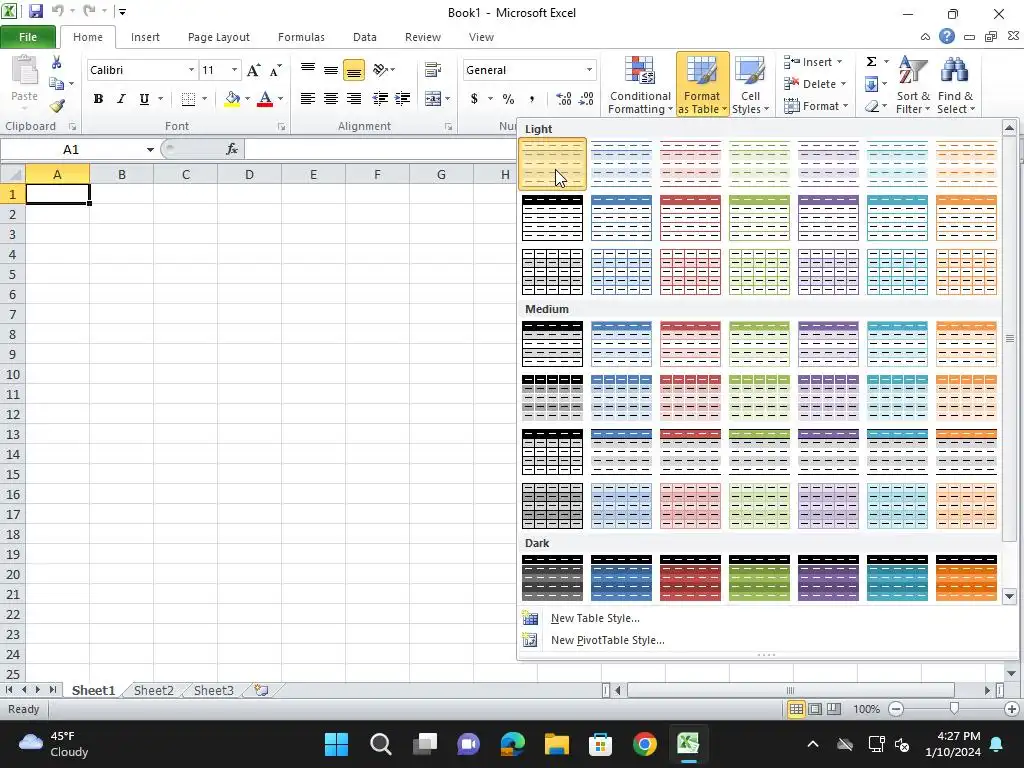Click Decrease Decimal icon
Viewport: 1024px width, 768px height.
click(586, 99)
